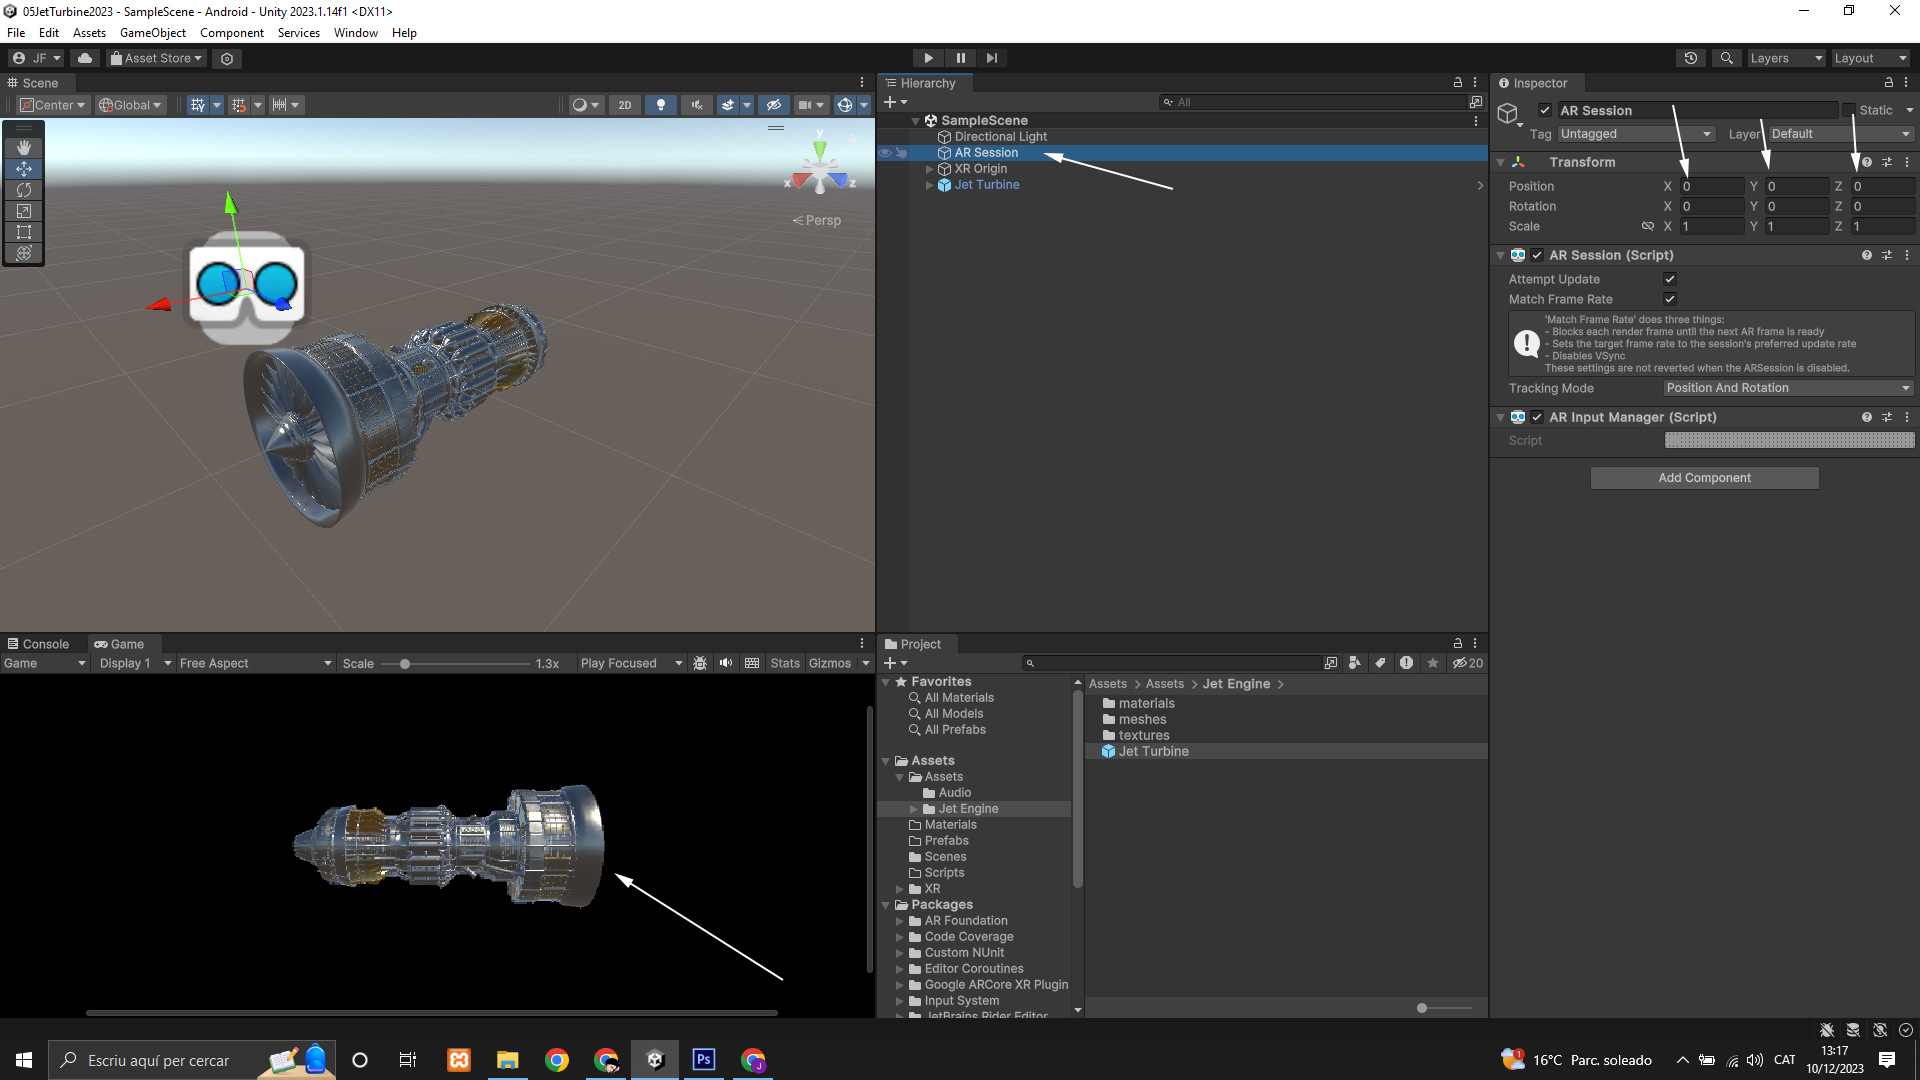Open the Layers dropdown

coord(1786,58)
